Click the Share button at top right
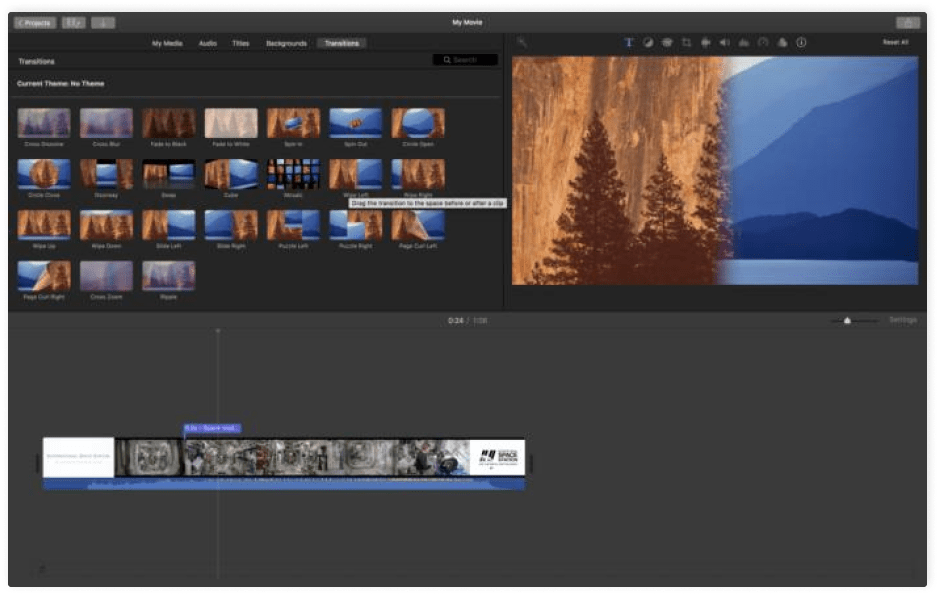939x595 pixels. pos(908,23)
